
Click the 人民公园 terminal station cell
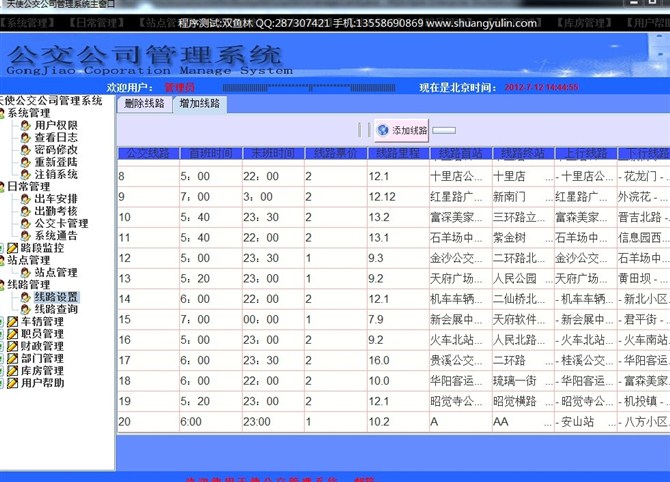[x=523, y=279]
